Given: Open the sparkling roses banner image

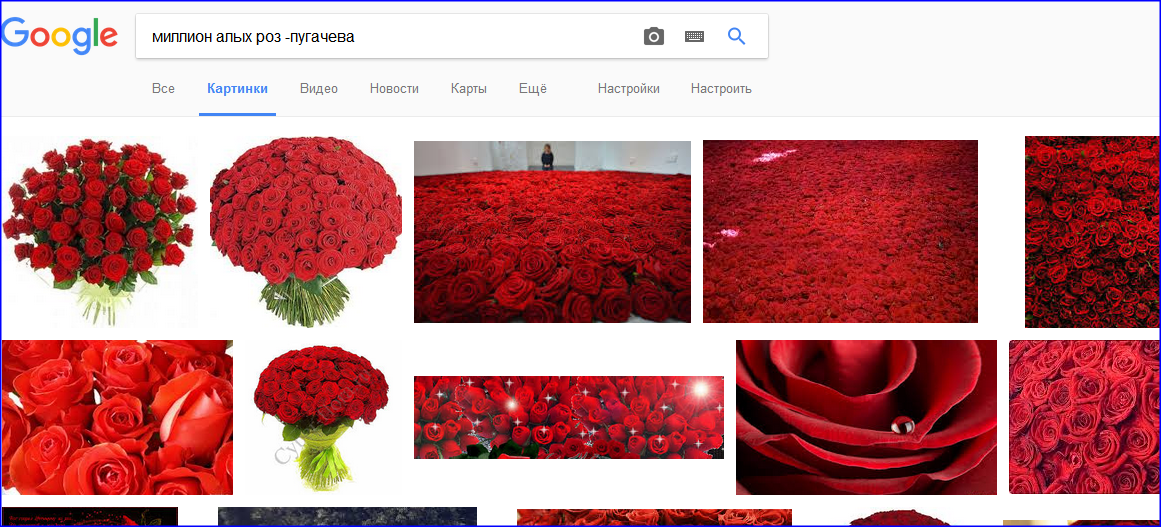Looking at the screenshot, I should click(568, 417).
